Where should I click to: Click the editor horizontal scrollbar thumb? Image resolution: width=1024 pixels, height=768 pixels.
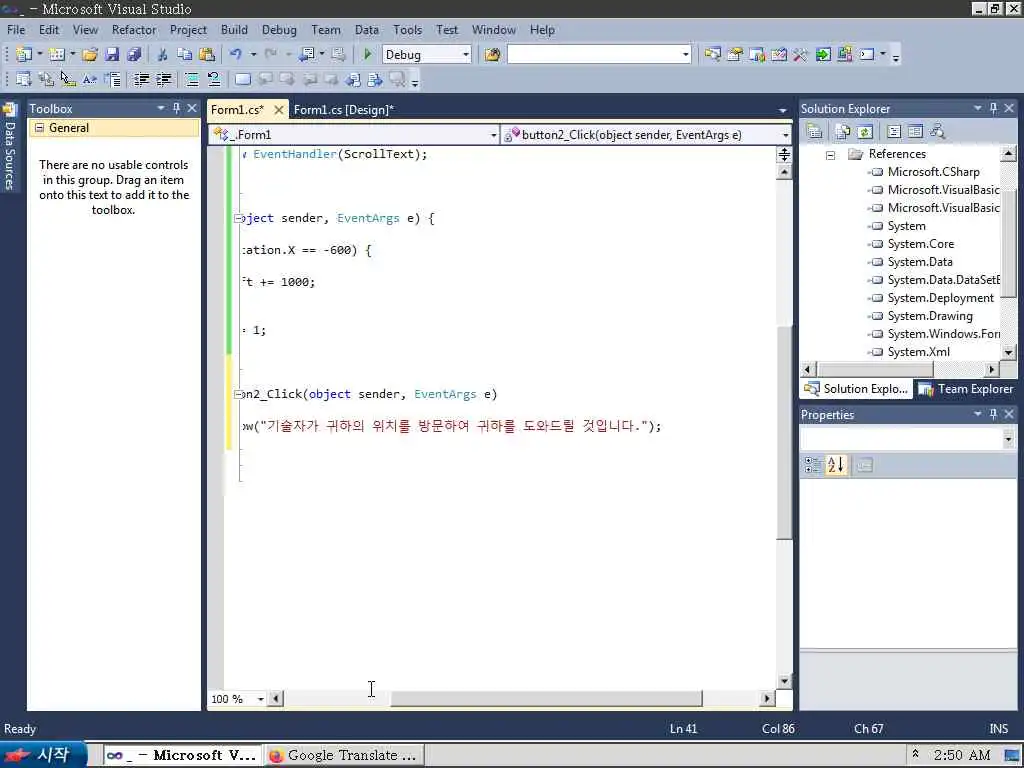[546, 699]
